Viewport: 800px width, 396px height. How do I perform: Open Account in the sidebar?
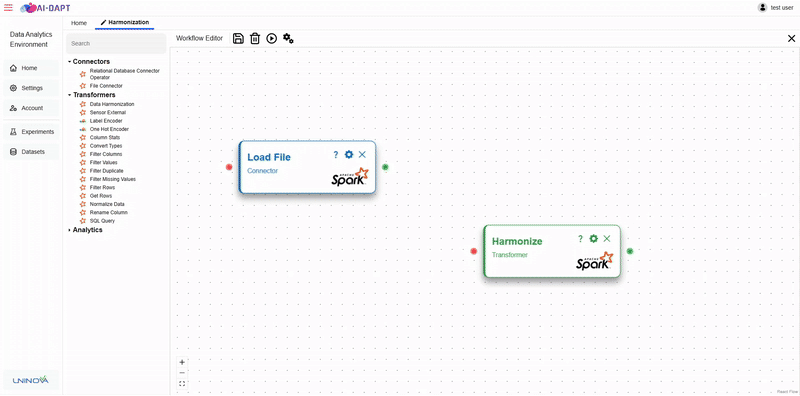[x=31, y=108]
